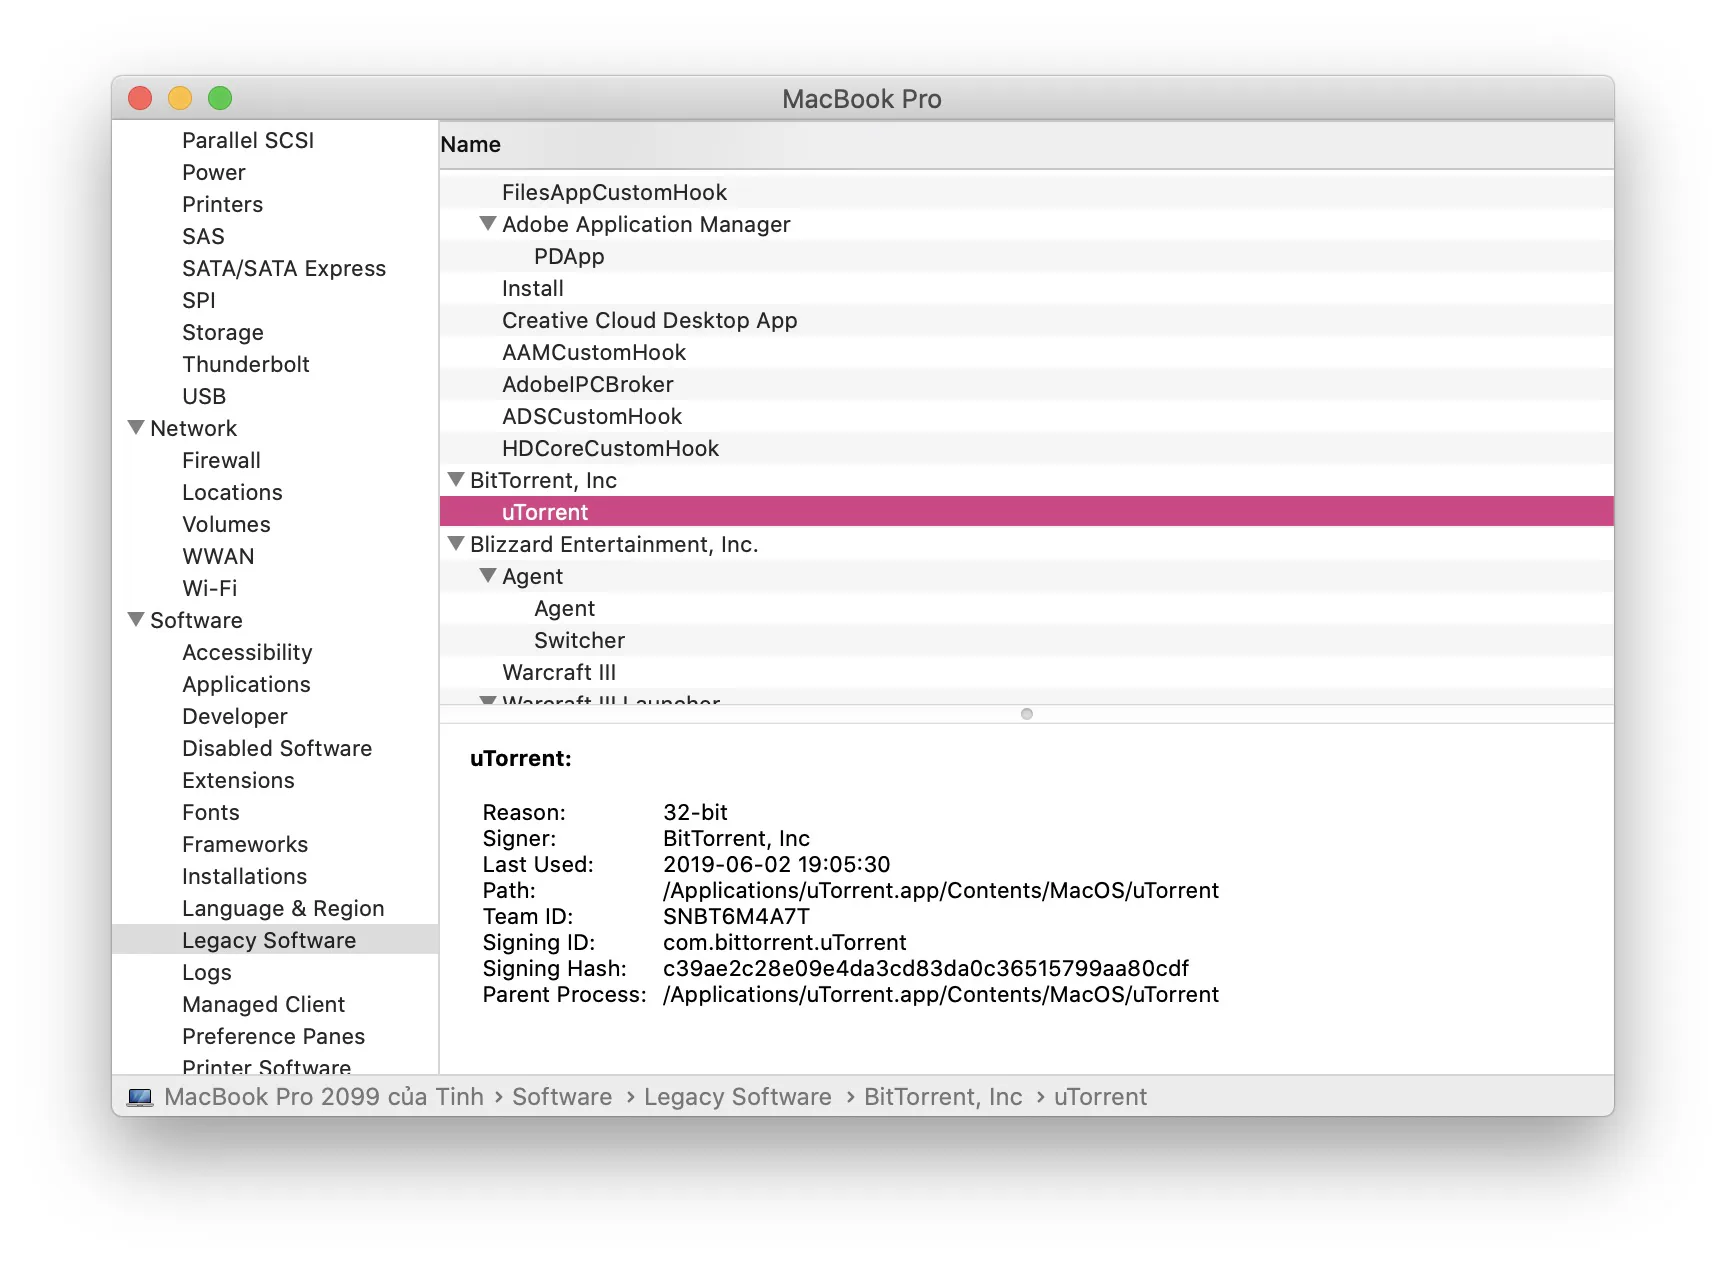Select Developer in the sidebar

point(235,716)
